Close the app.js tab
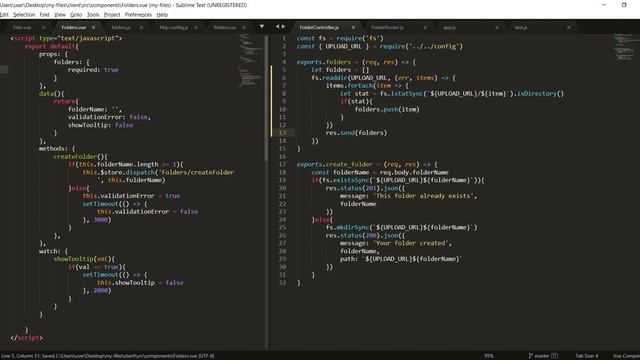 point(497,27)
